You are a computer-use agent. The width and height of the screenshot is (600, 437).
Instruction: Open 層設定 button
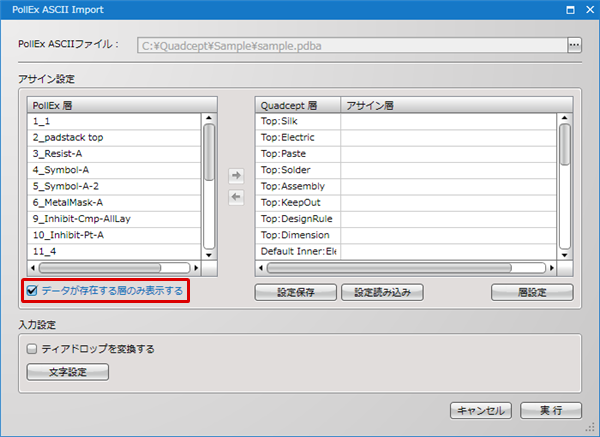point(532,292)
